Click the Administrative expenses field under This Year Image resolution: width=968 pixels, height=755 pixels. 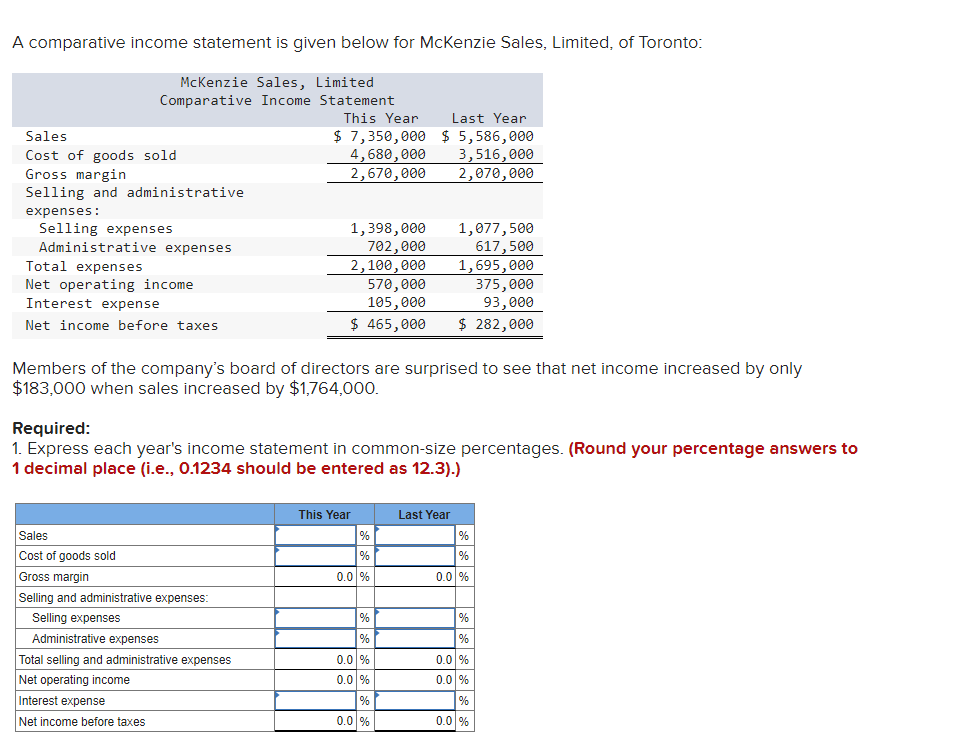[x=315, y=638]
